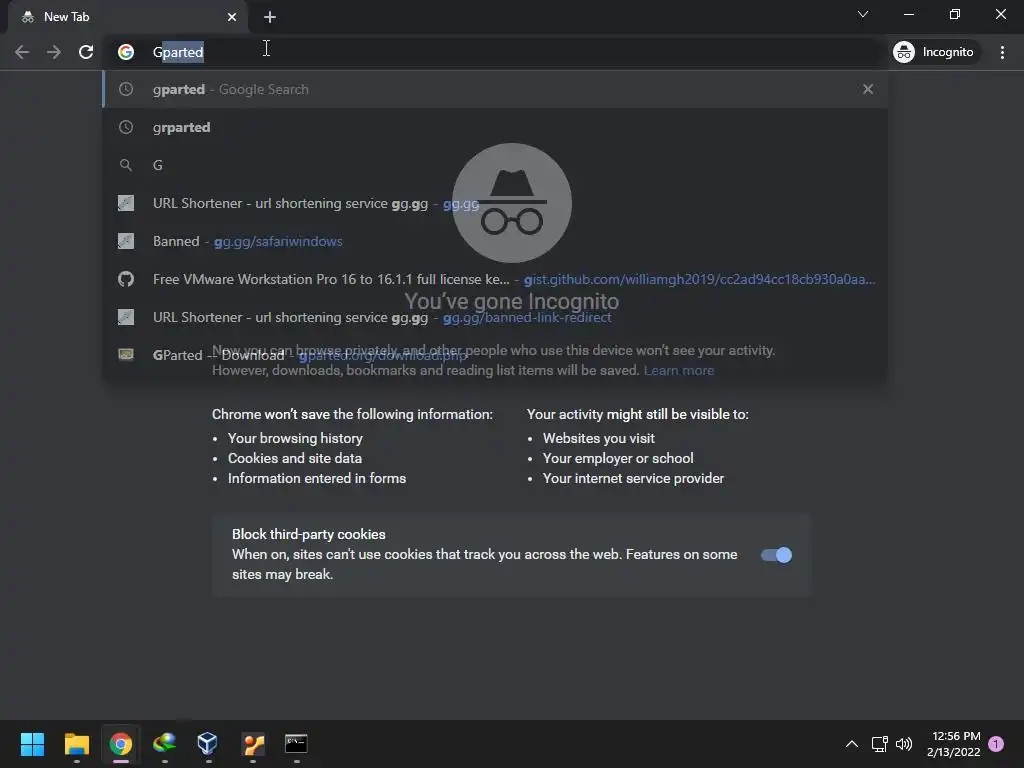
Task: Go forward using the forward arrow
Action: click(x=54, y=52)
